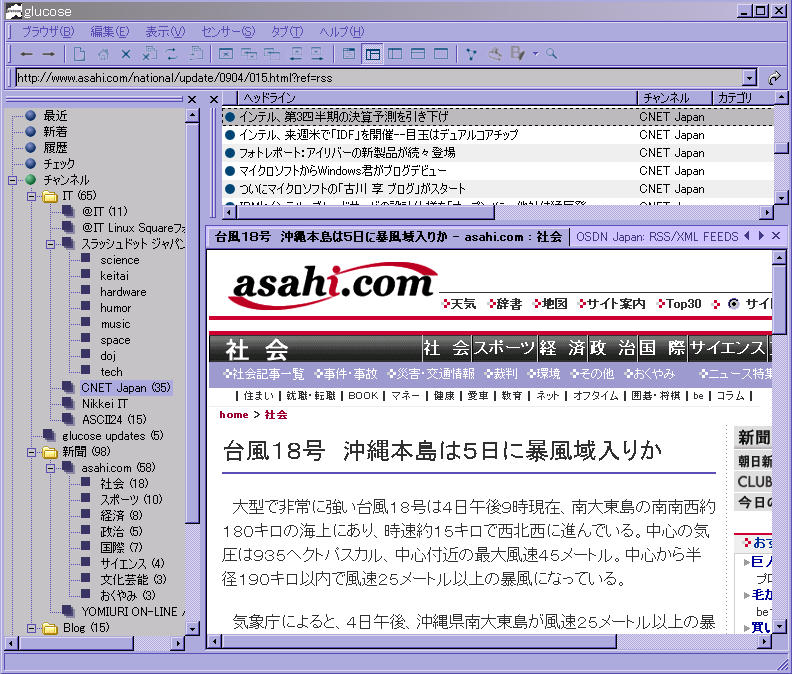Screen dimensions: 792x674
Task: Open the 表示(V) menu
Action: click(165, 32)
